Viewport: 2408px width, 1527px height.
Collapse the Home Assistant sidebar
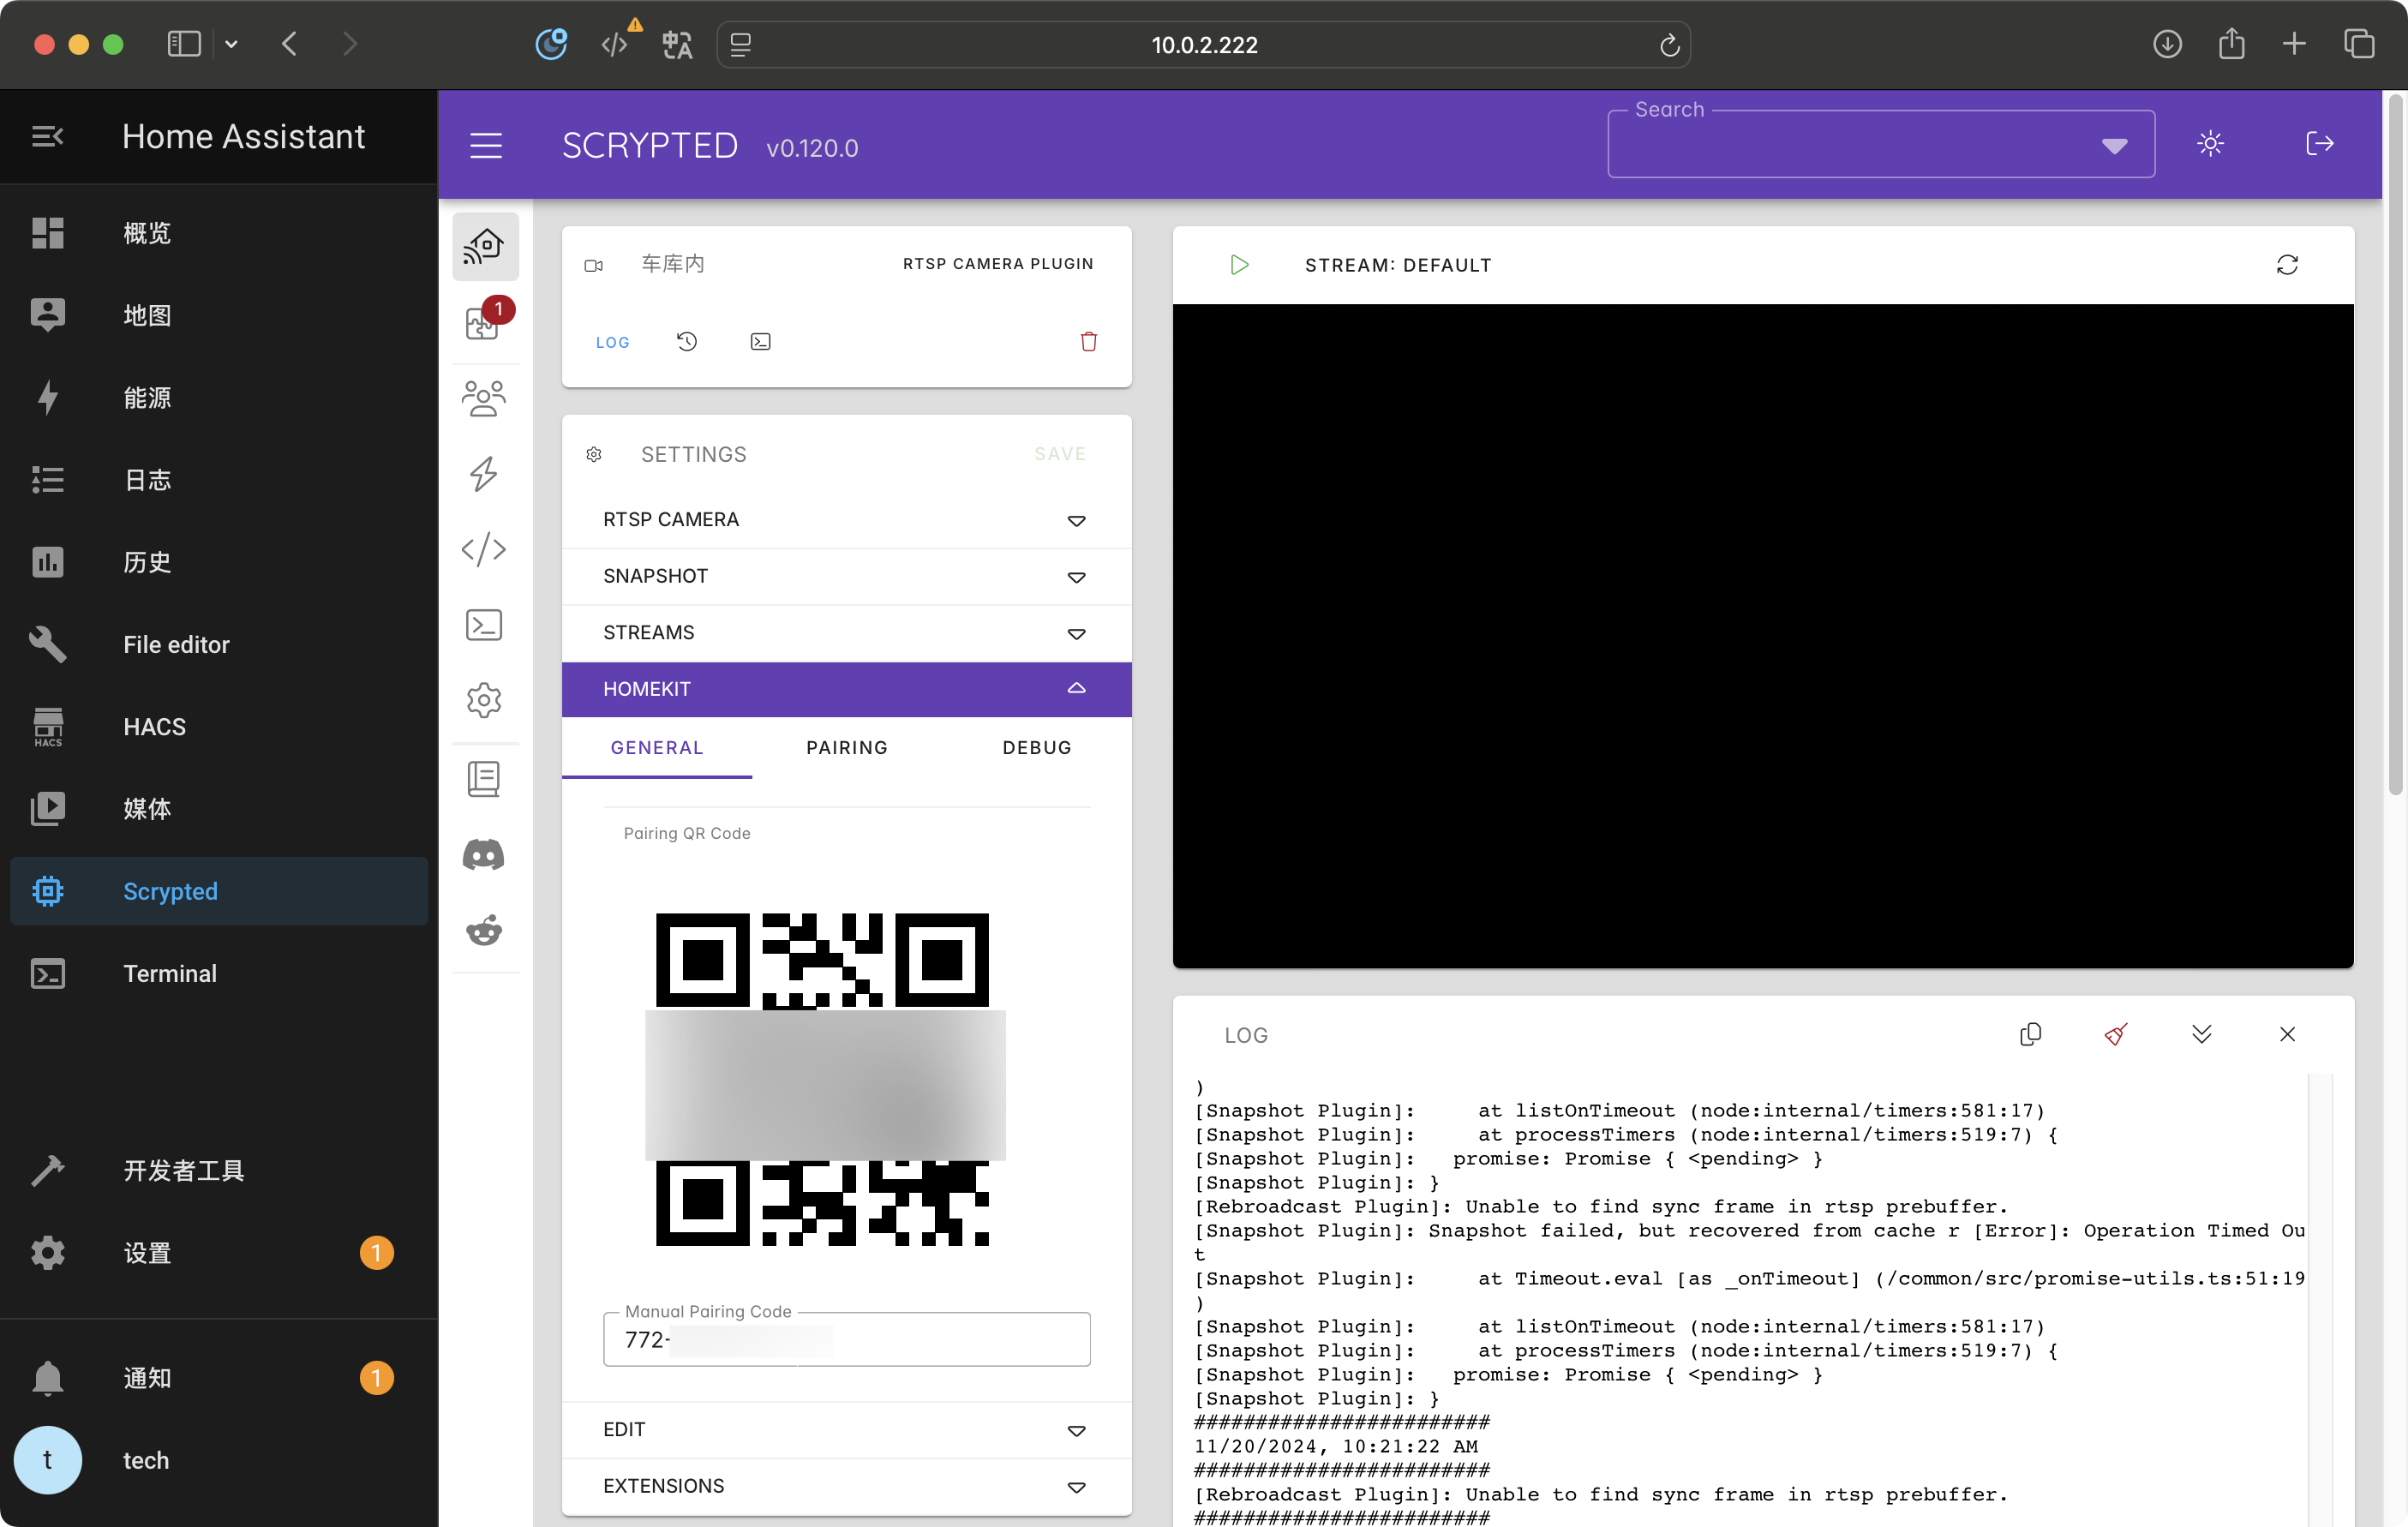pos(47,136)
